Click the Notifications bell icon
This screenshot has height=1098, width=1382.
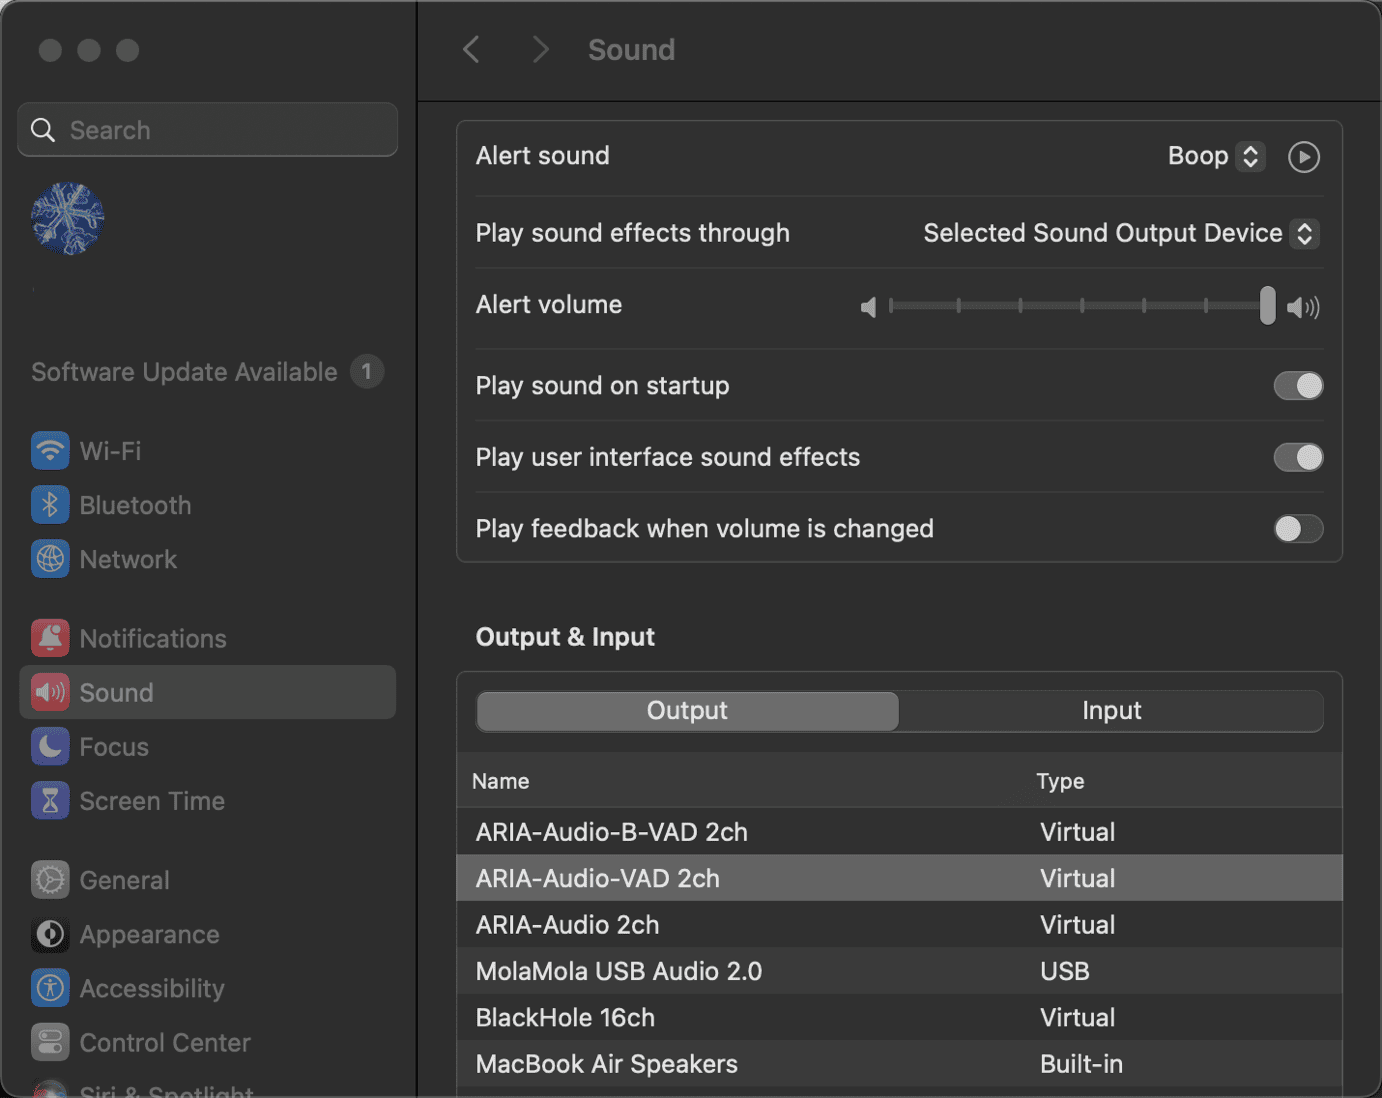(50, 638)
